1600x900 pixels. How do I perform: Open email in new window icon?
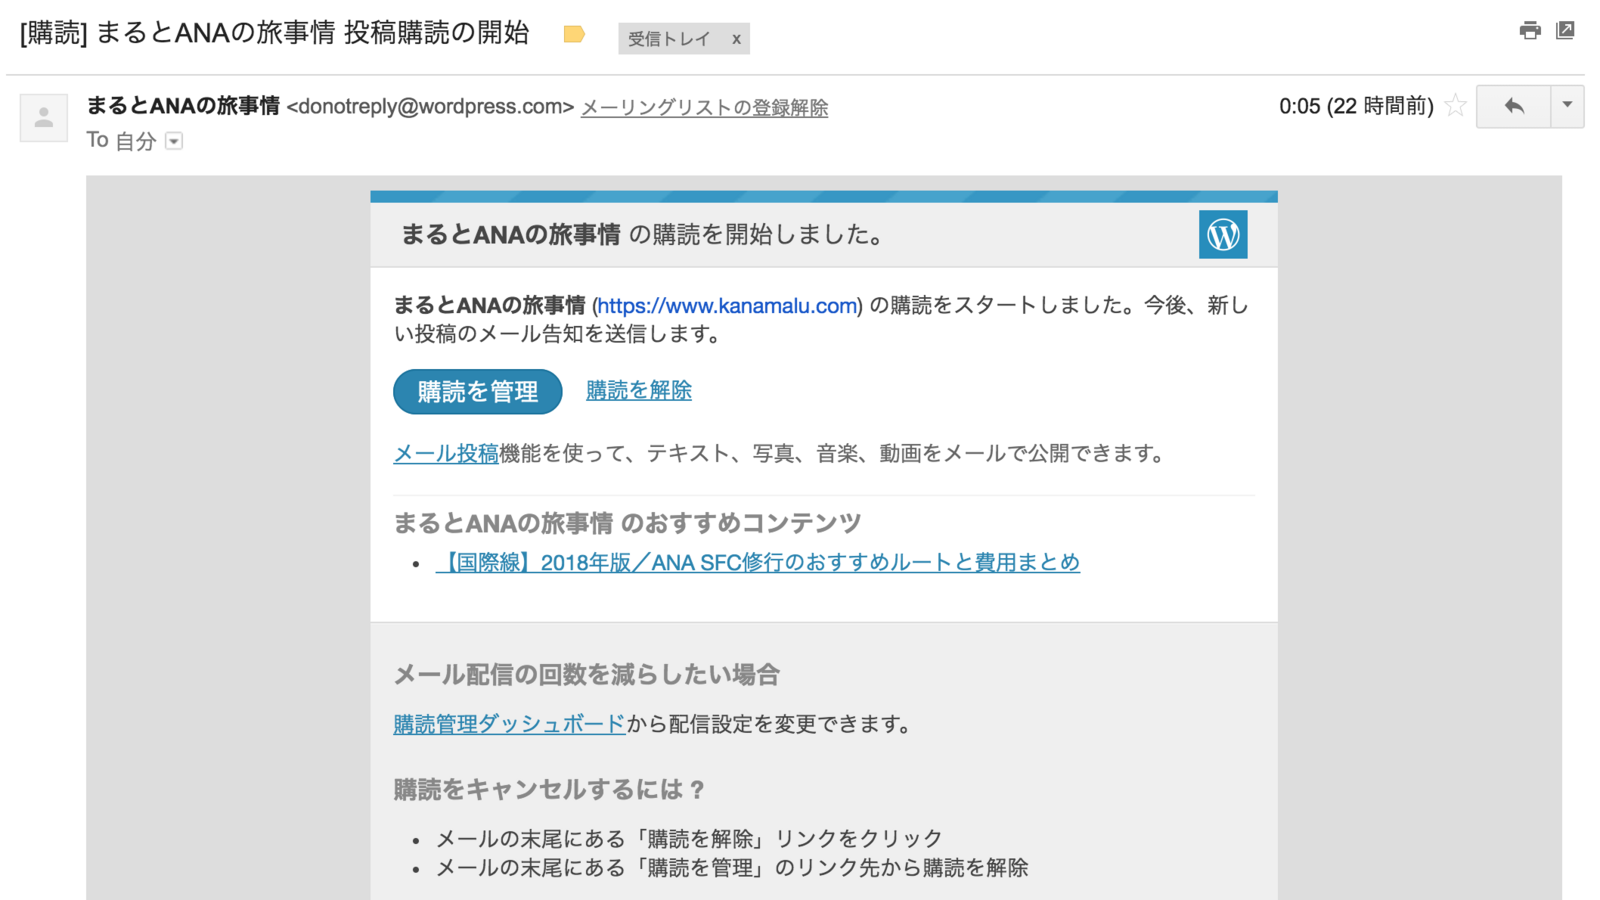[1566, 31]
